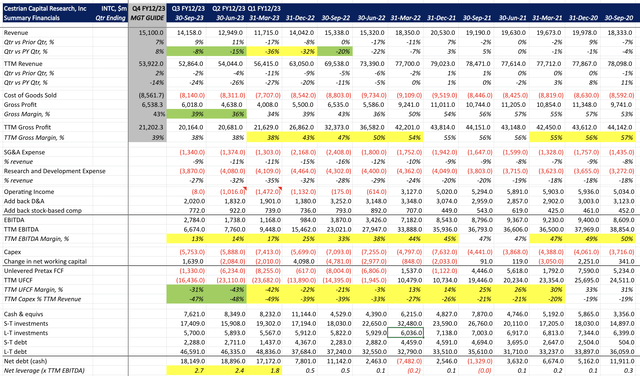The height and width of the screenshot is (376, 640).
Task: Select the Summary Financials header cell
Action: pos(31,18)
